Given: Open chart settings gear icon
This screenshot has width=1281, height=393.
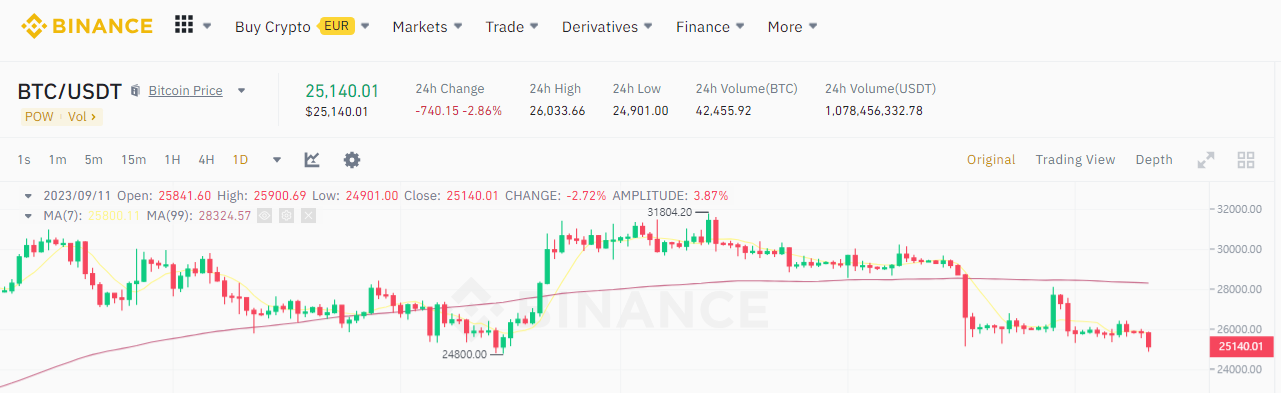Looking at the screenshot, I should (352, 160).
